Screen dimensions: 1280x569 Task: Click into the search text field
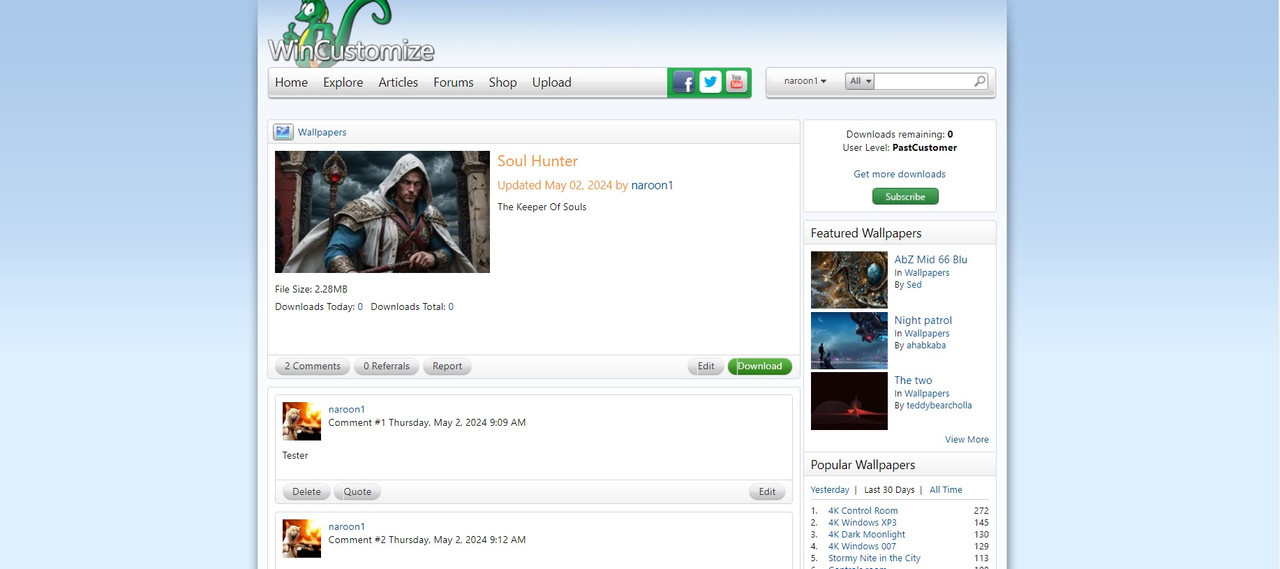coord(924,81)
